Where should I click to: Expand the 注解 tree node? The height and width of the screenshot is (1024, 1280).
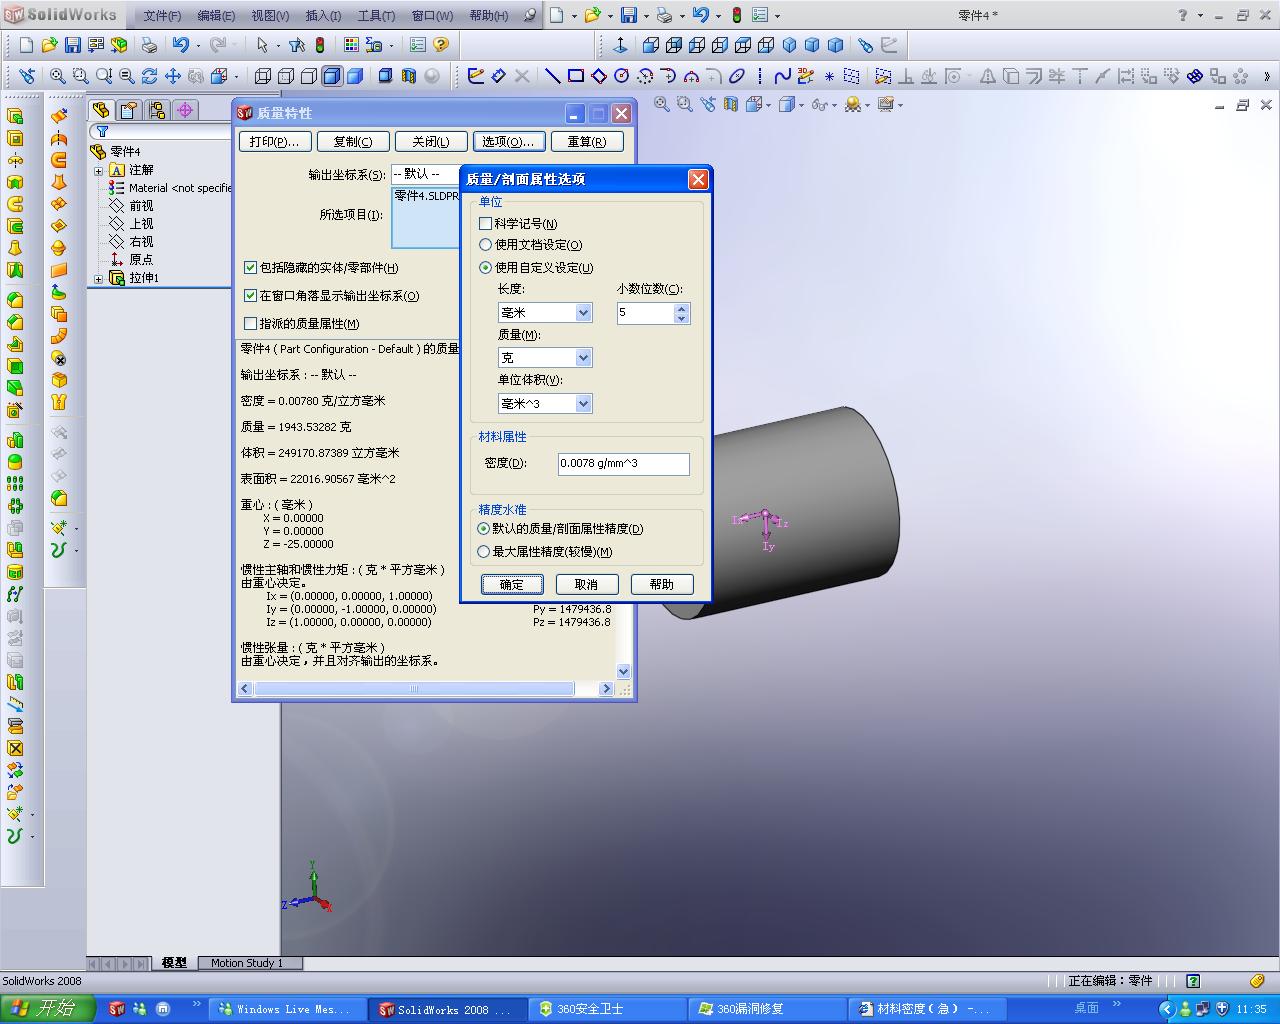coord(99,171)
